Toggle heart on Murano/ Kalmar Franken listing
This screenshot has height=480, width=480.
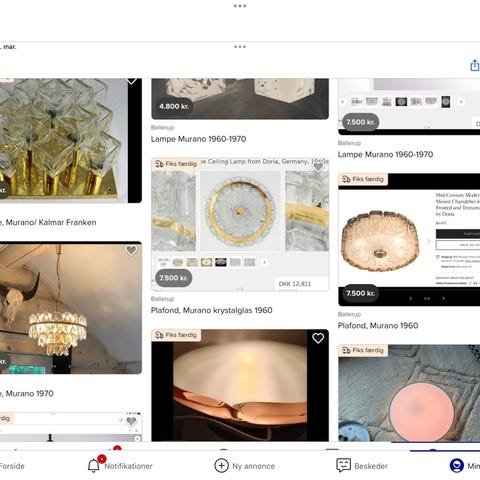coord(131,81)
